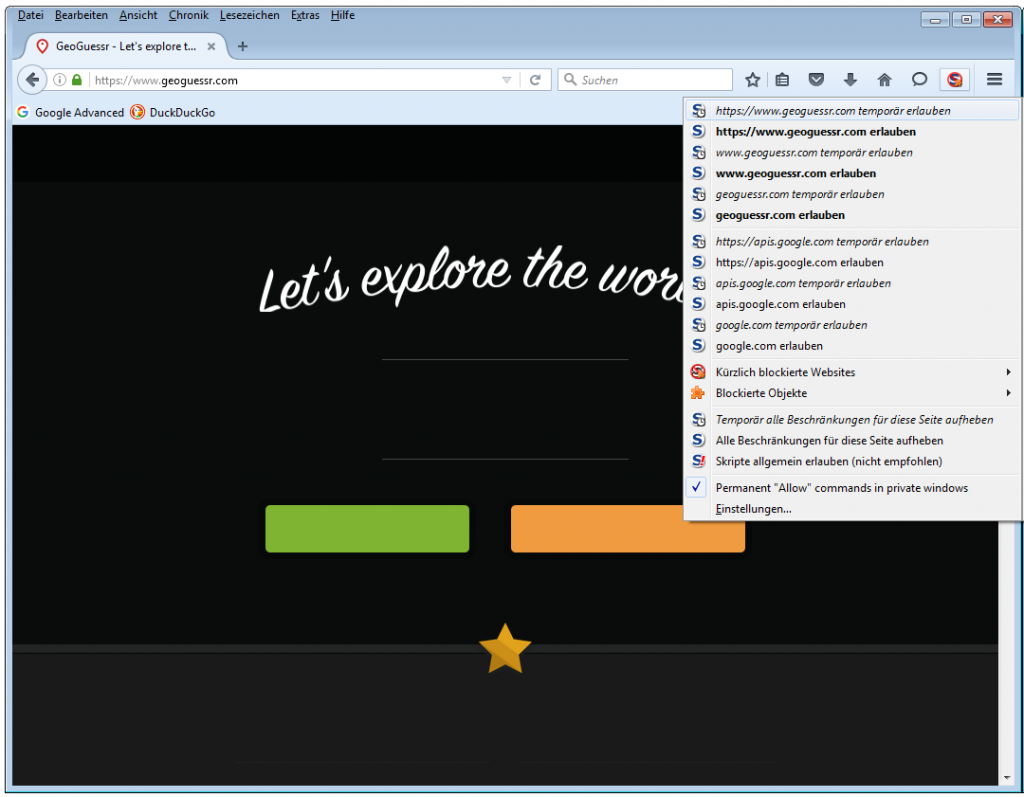This screenshot has height=797, width=1024.
Task: Expand Kürzlich blockierte Websites submenu
Action: (x=852, y=372)
